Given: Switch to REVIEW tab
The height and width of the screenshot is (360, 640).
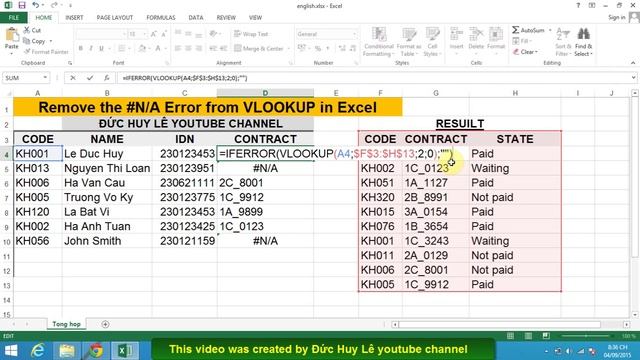Looking at the screenshot, I should click(226, 18).
